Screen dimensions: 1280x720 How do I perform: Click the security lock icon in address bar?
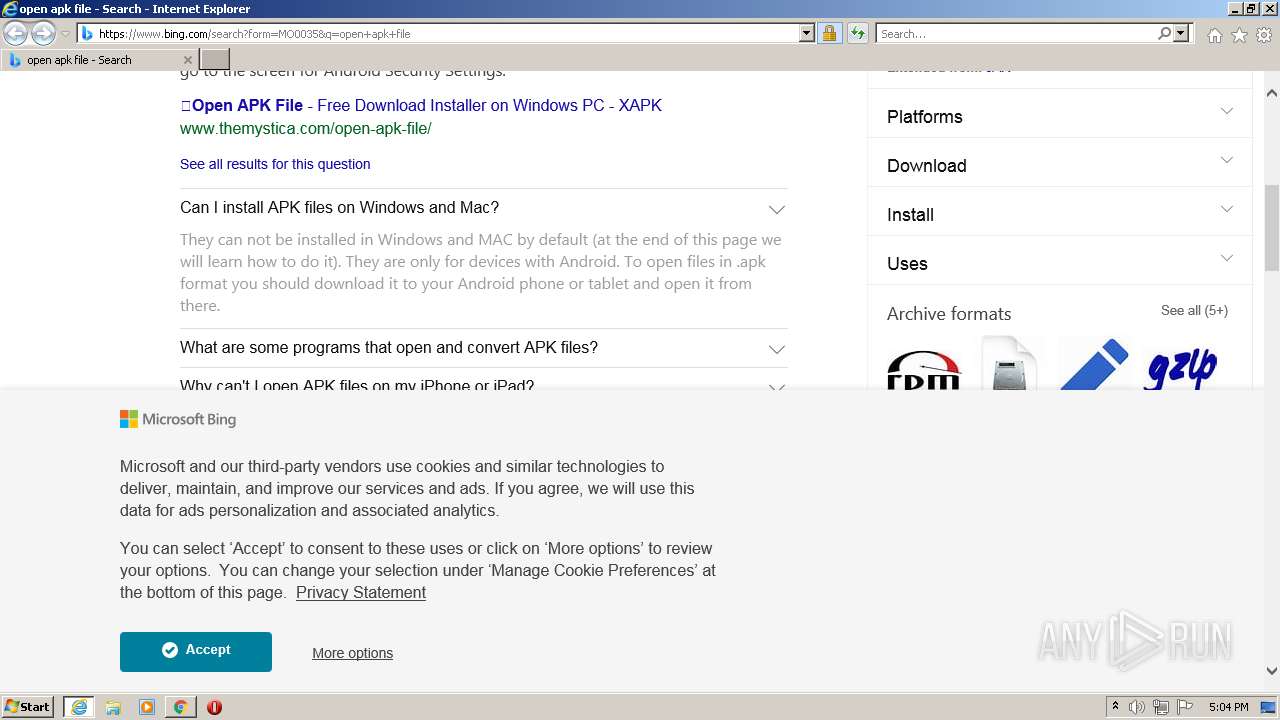click(x=829, y=34)
